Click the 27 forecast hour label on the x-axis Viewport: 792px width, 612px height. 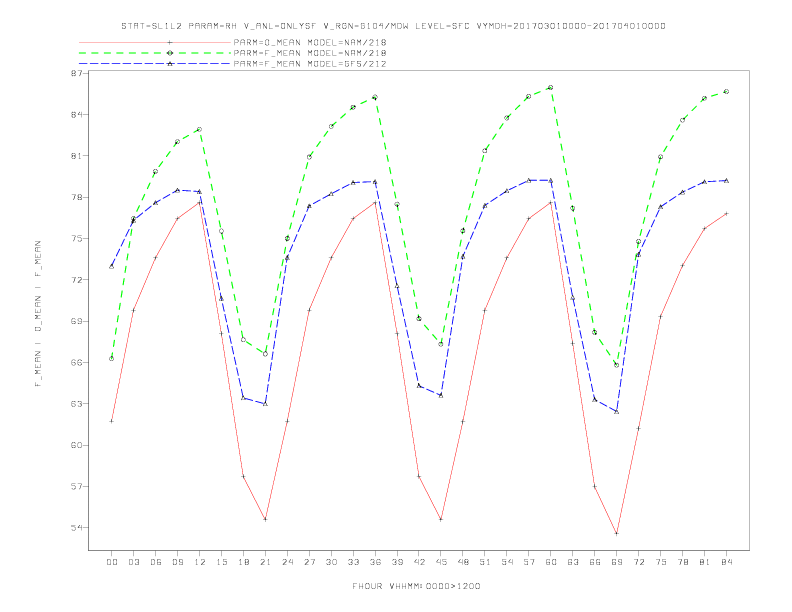pyautogui.click(x=309, y=562)
